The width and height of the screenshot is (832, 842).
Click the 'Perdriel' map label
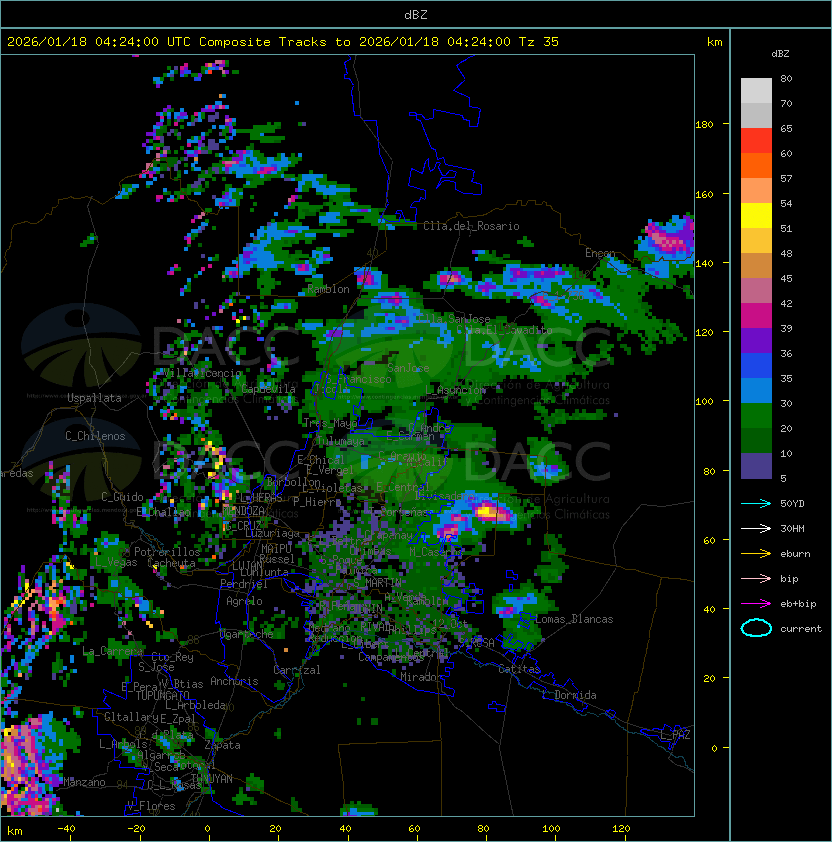pos(244,584)
